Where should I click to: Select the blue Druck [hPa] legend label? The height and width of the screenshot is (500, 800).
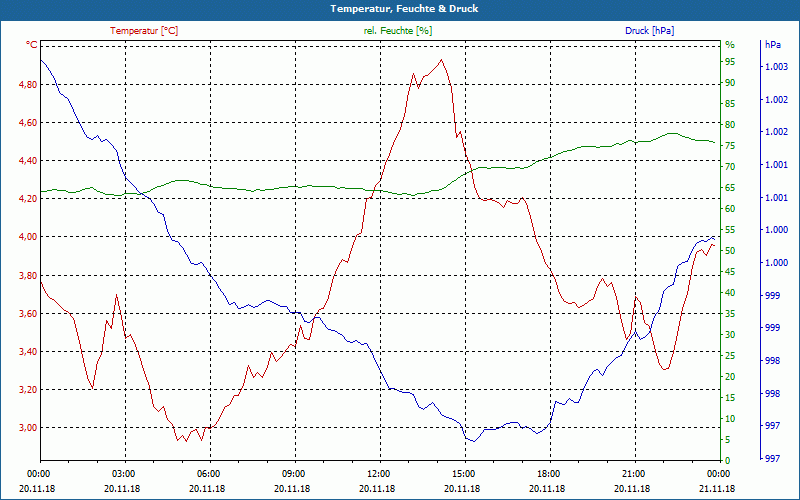[649, 31]
